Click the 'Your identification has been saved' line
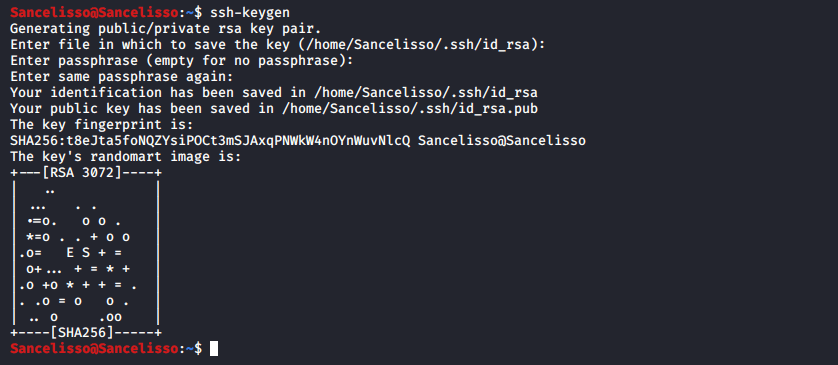Viewport: 838px width, 365px height. [274, 92]
